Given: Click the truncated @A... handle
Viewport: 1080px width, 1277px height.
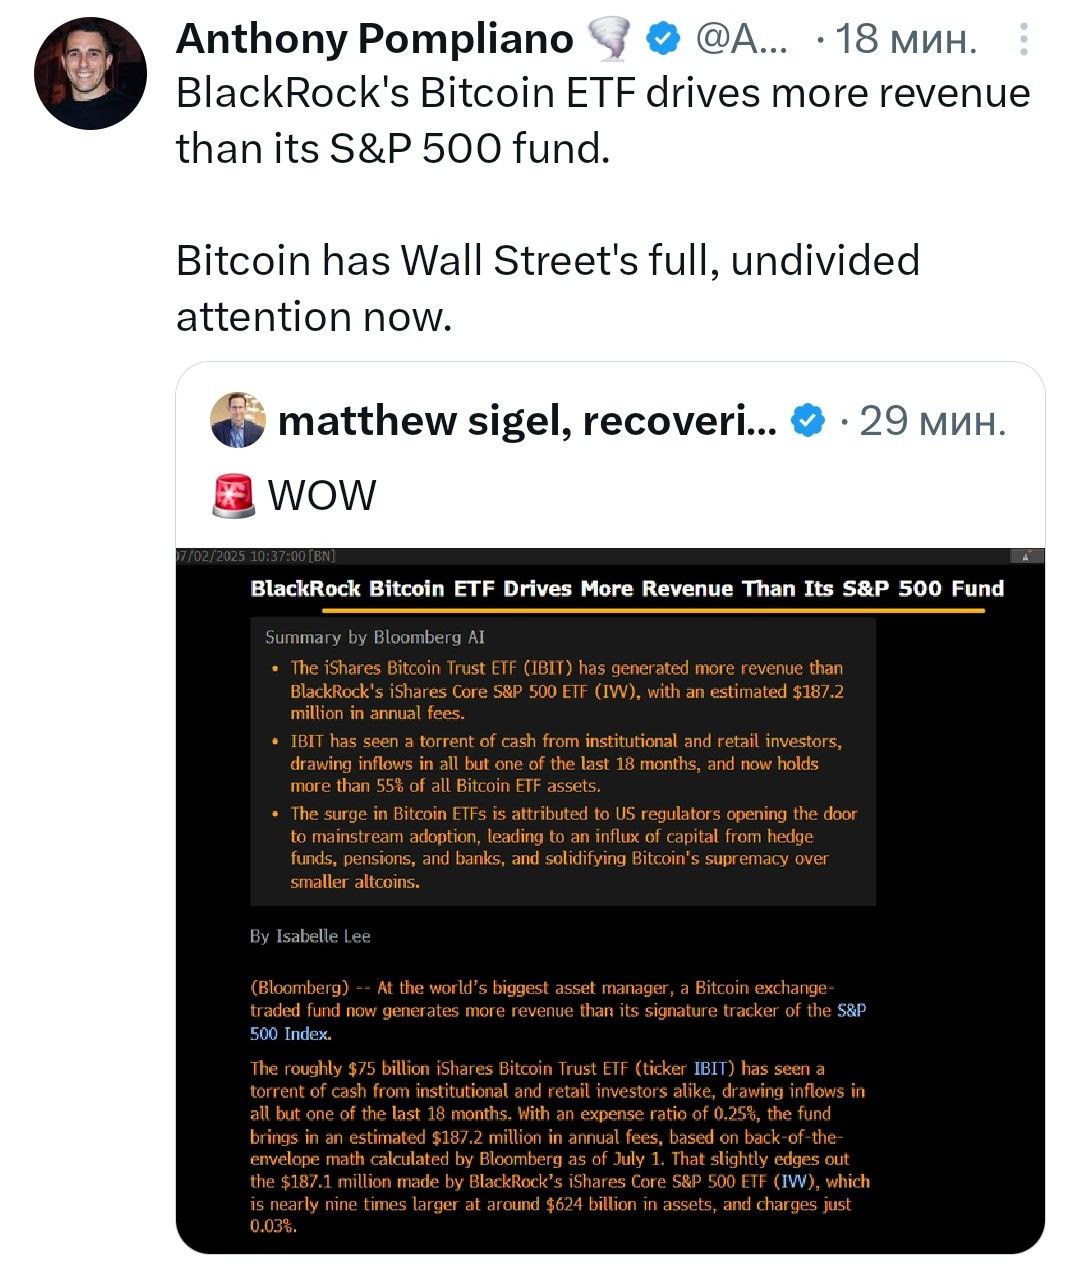Looking at the screenshot, I should (x=741, y=39).
